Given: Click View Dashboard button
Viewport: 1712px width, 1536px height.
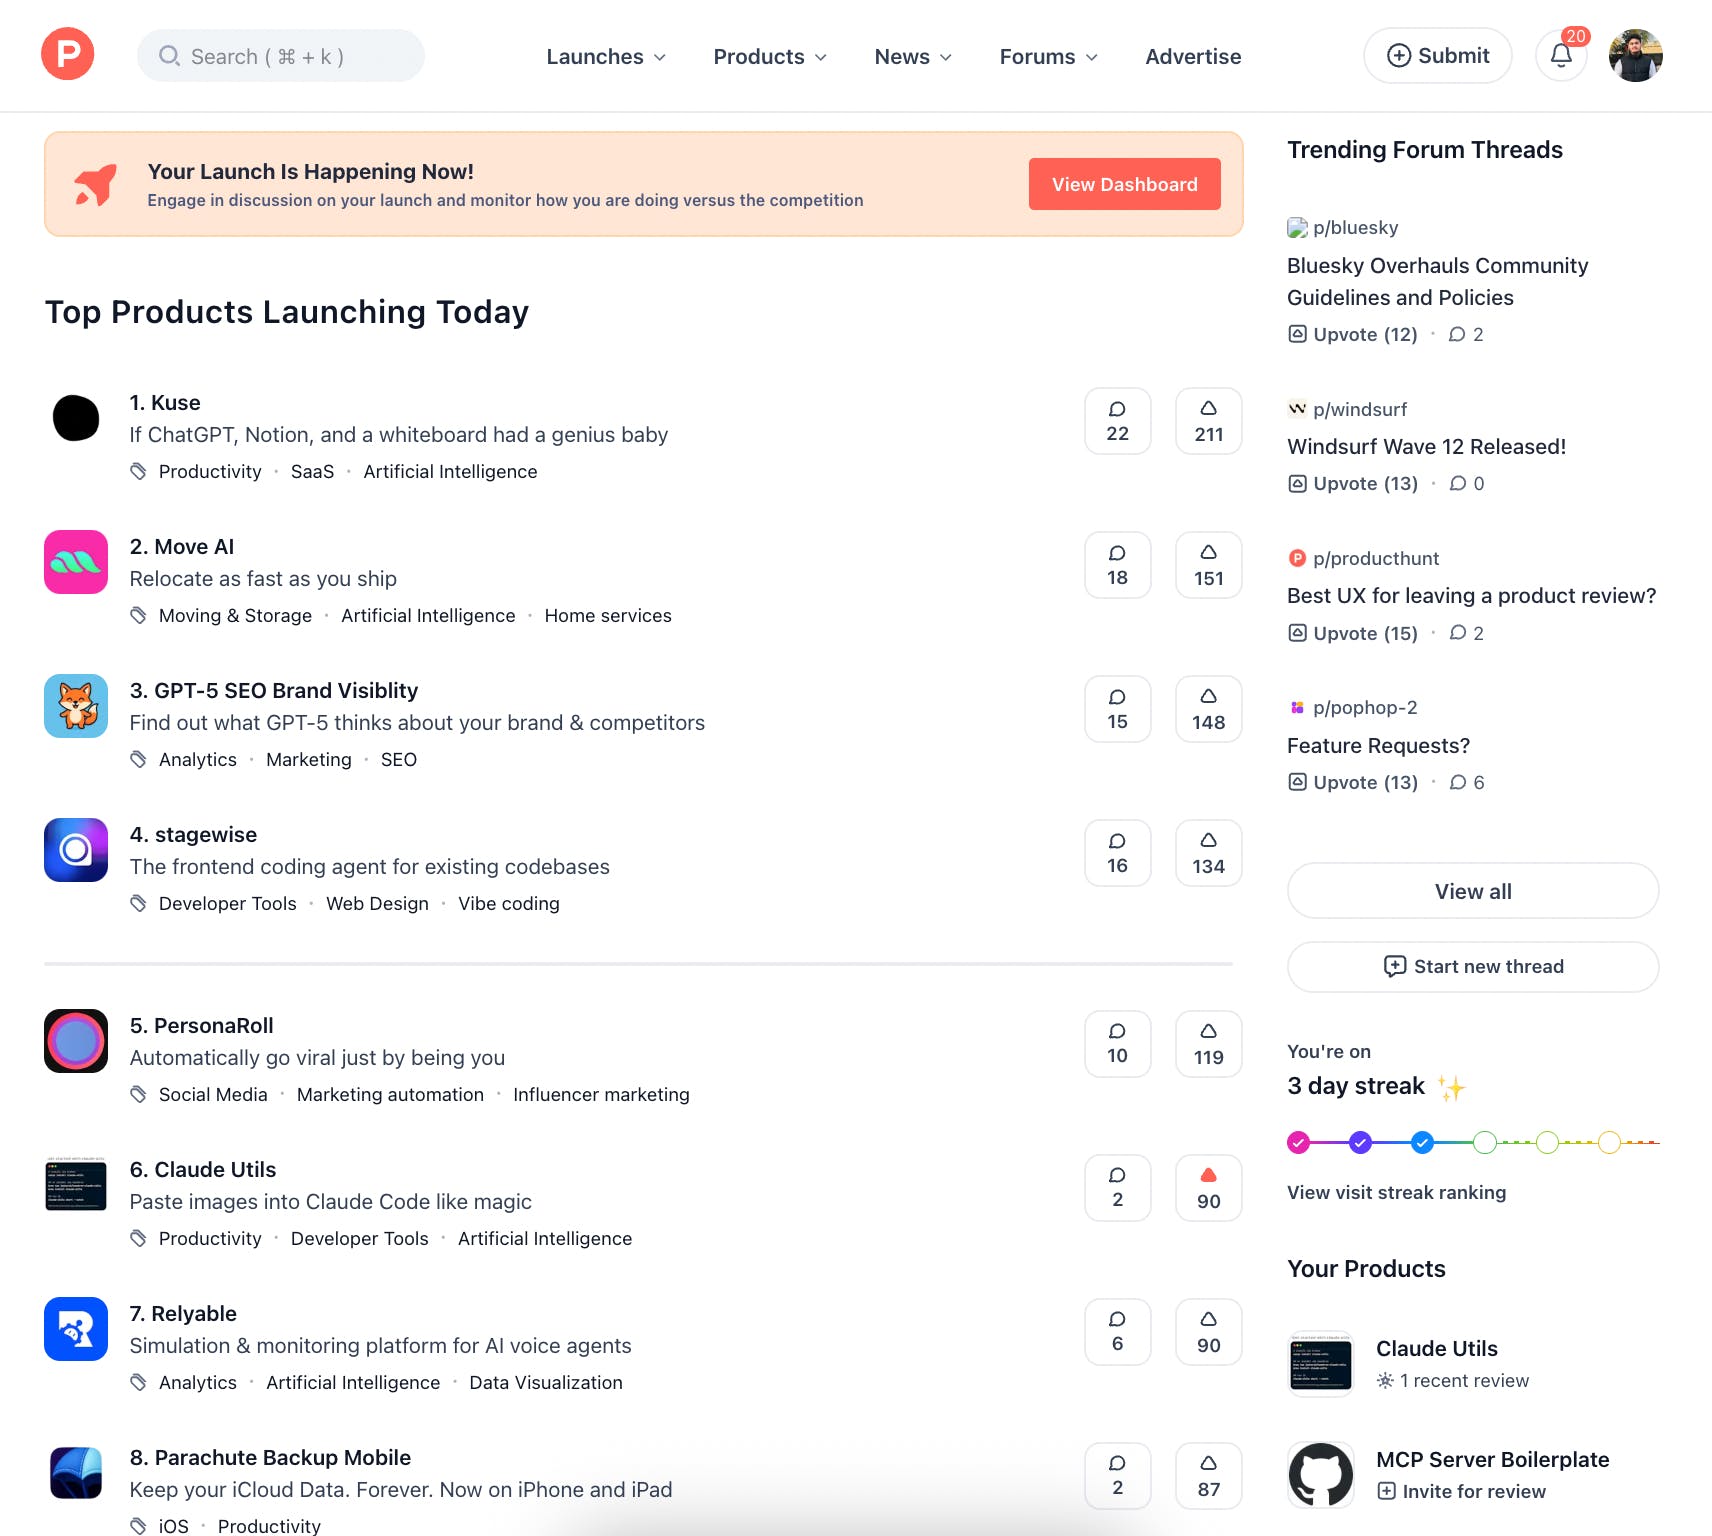Looking at the screenshot, I should tap(1125, 184).
